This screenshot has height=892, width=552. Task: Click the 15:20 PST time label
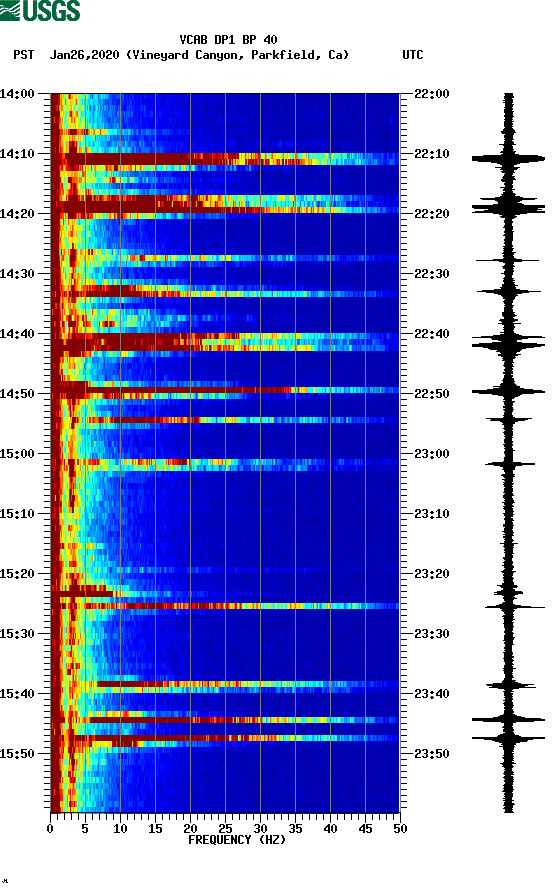point(17,574)
